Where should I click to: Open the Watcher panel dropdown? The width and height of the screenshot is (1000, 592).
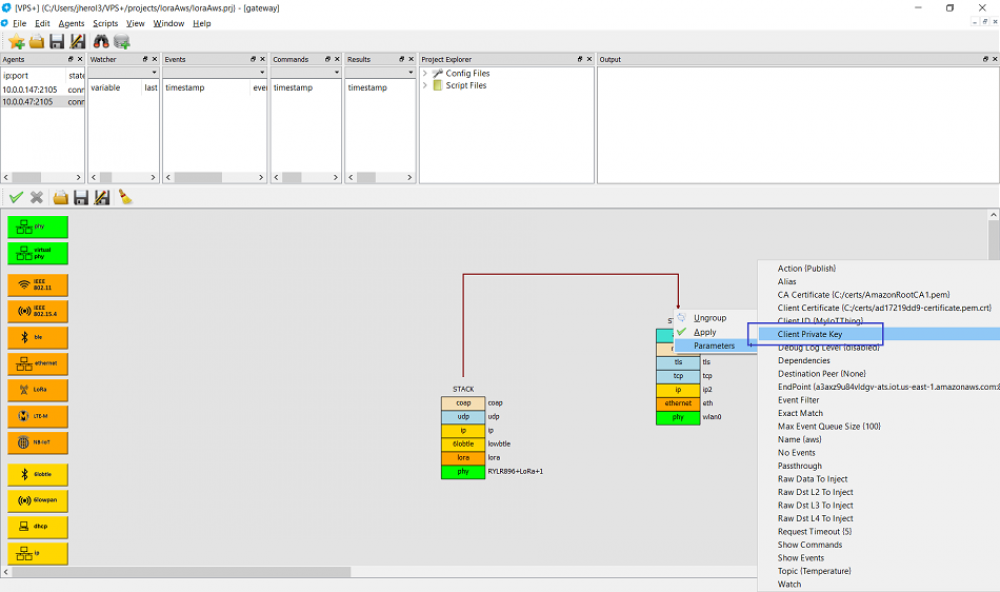[154, 73]
